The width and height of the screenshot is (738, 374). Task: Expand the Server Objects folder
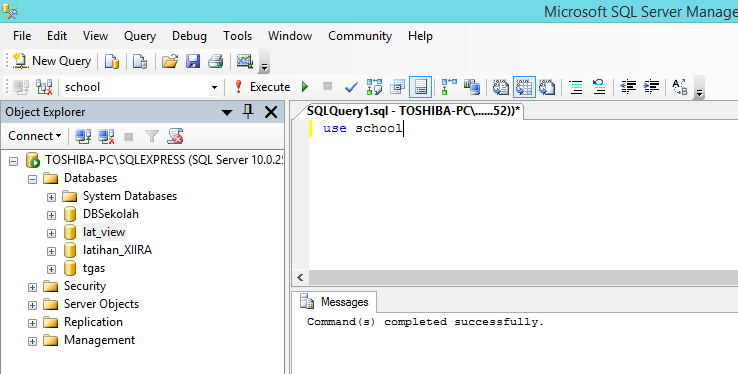32,305
